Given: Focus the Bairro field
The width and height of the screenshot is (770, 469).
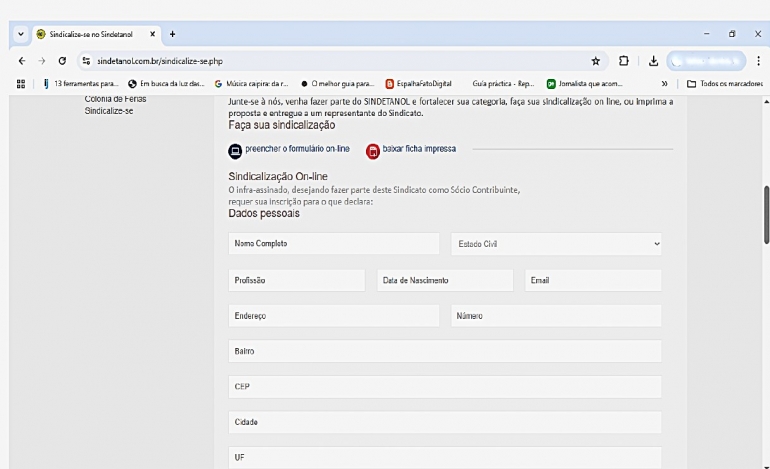Looking at the screenshot, I should tap(445, 351).
